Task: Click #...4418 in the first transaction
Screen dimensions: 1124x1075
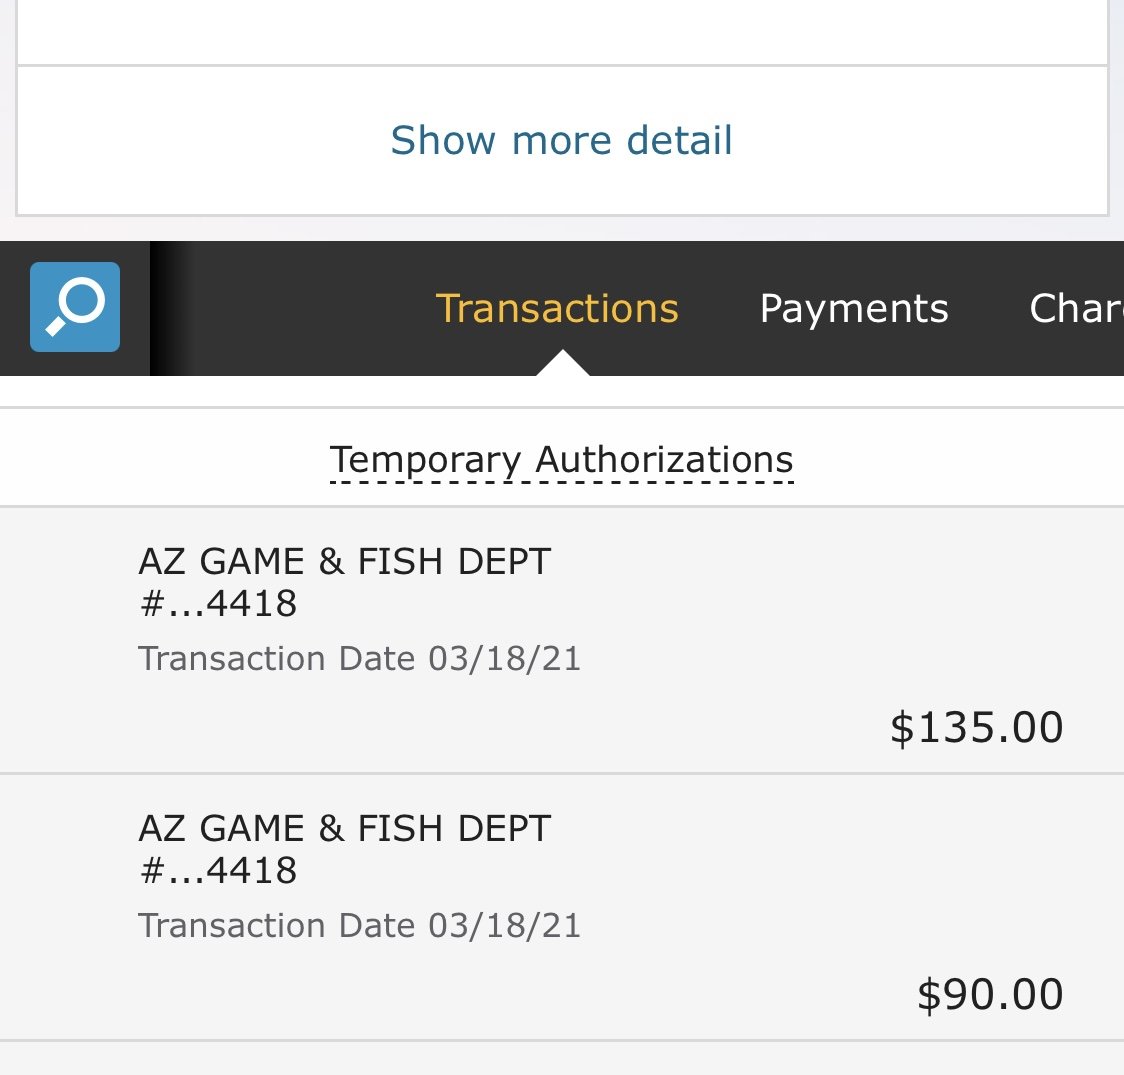Action: (218, 604)
